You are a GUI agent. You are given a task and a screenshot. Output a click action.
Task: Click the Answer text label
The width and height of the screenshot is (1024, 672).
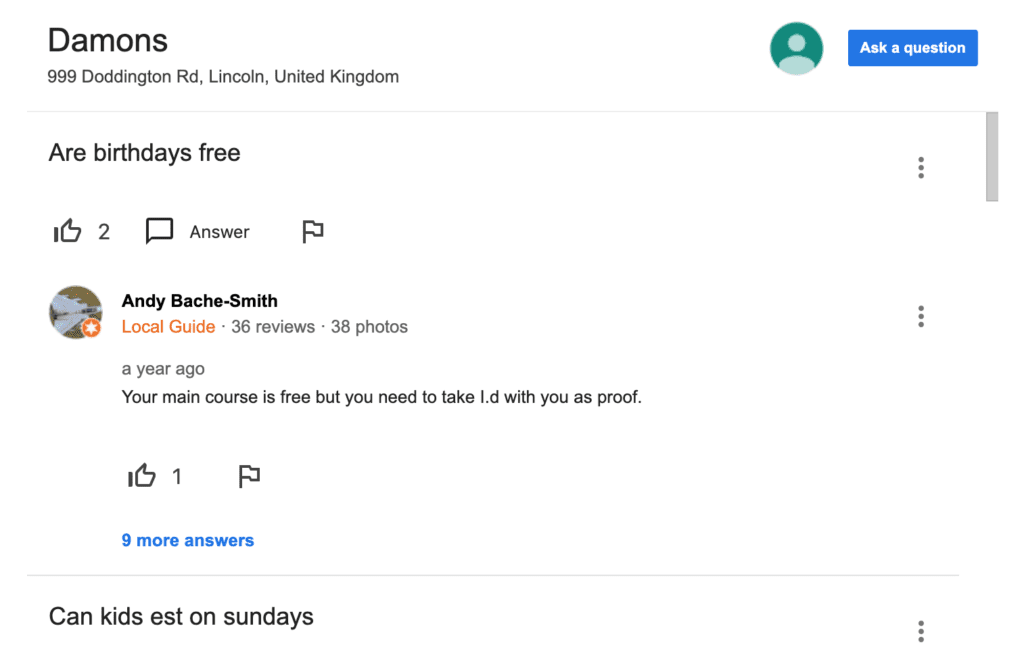pyautogui.click(x=219, y=232)
